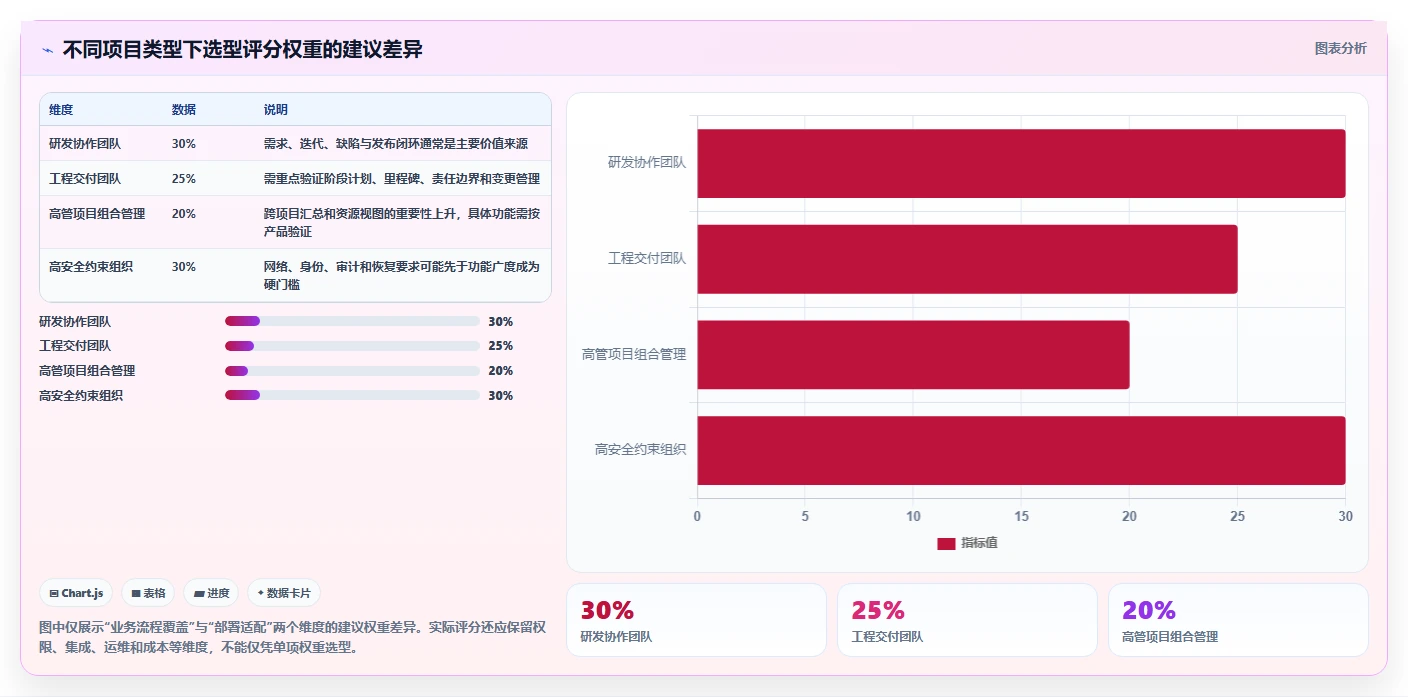Click the 研发协作团队 table cell
The height and width of the screenshot is (697, 1408).
pyautogui.click(x=85, y=144)
